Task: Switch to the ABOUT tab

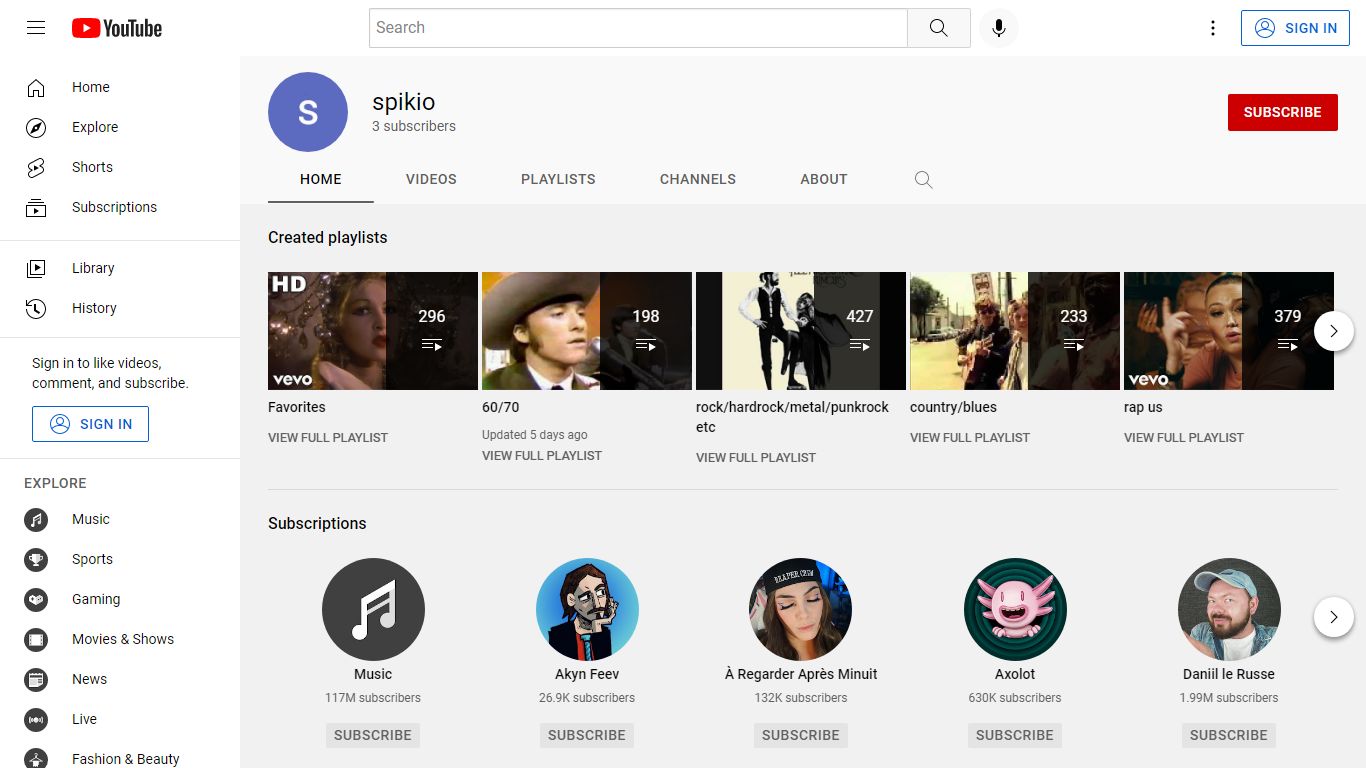Action: point(824,180)
